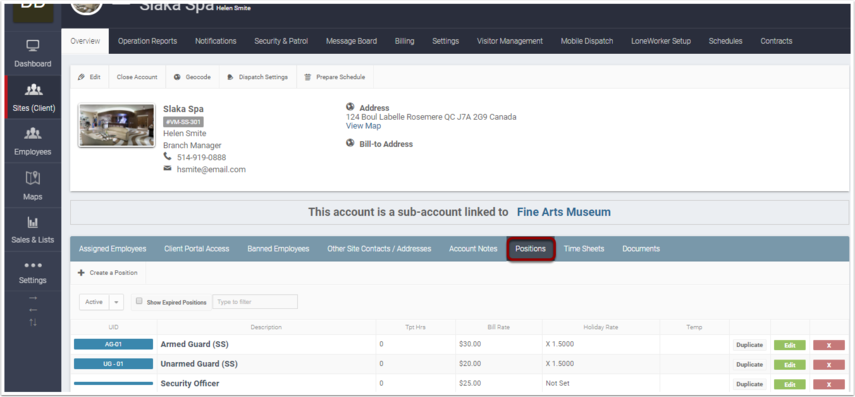
Task: Open the Maps sidebar icon
Action: pos(33,178)
